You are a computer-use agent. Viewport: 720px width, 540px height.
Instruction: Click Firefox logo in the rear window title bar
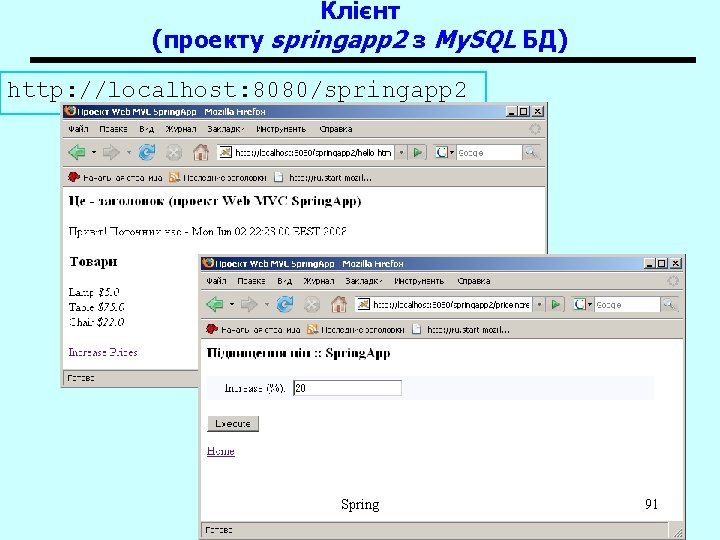(x=70, y=111)
